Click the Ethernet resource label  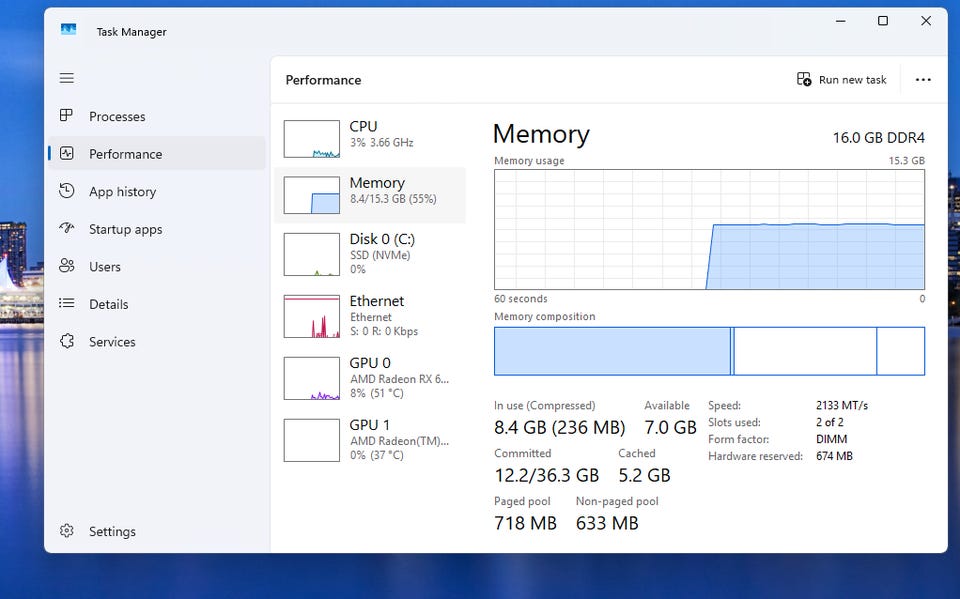pyautogui.click(x=377, y=301)
